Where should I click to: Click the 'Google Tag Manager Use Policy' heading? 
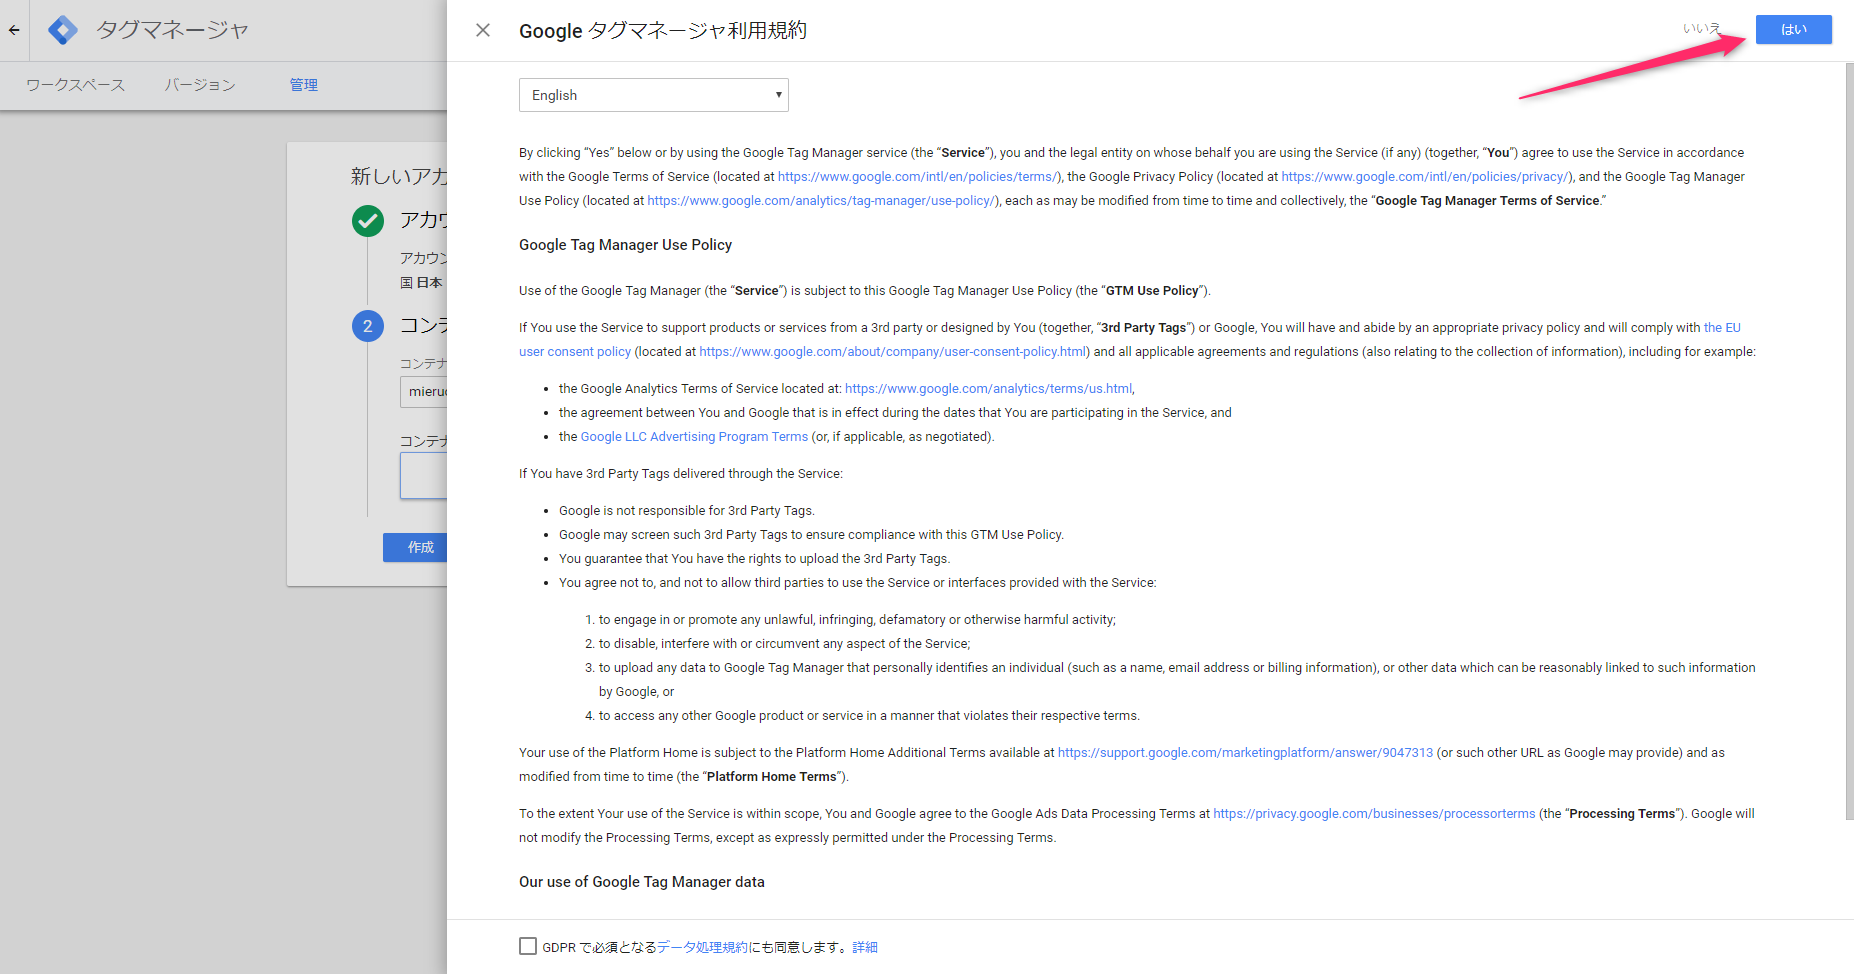(x=625, y=245)
